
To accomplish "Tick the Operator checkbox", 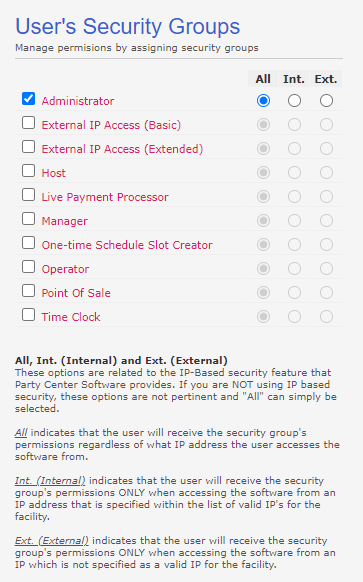I will (29, 267).
